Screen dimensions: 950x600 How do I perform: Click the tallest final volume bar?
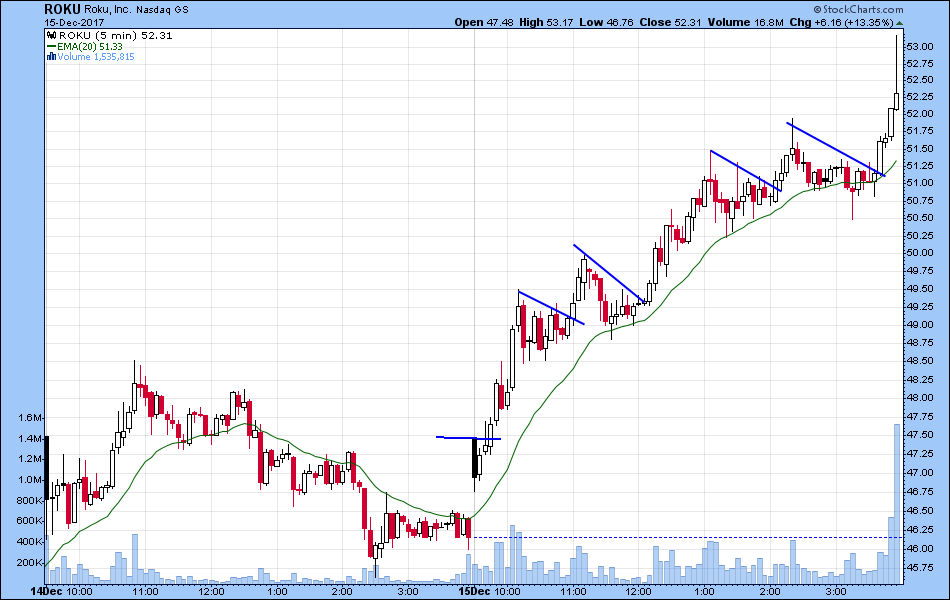pos(897,504)
